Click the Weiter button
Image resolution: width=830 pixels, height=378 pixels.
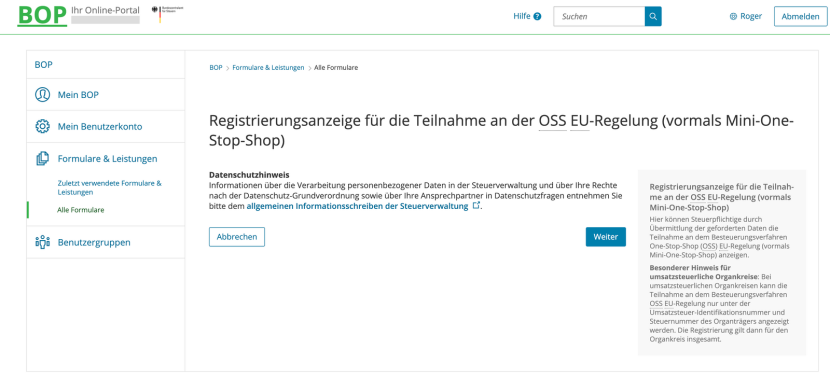click(x=606, y=237)
